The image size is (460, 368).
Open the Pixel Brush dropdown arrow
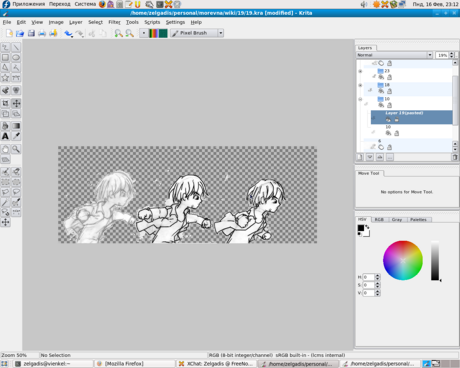click(220, 33)
